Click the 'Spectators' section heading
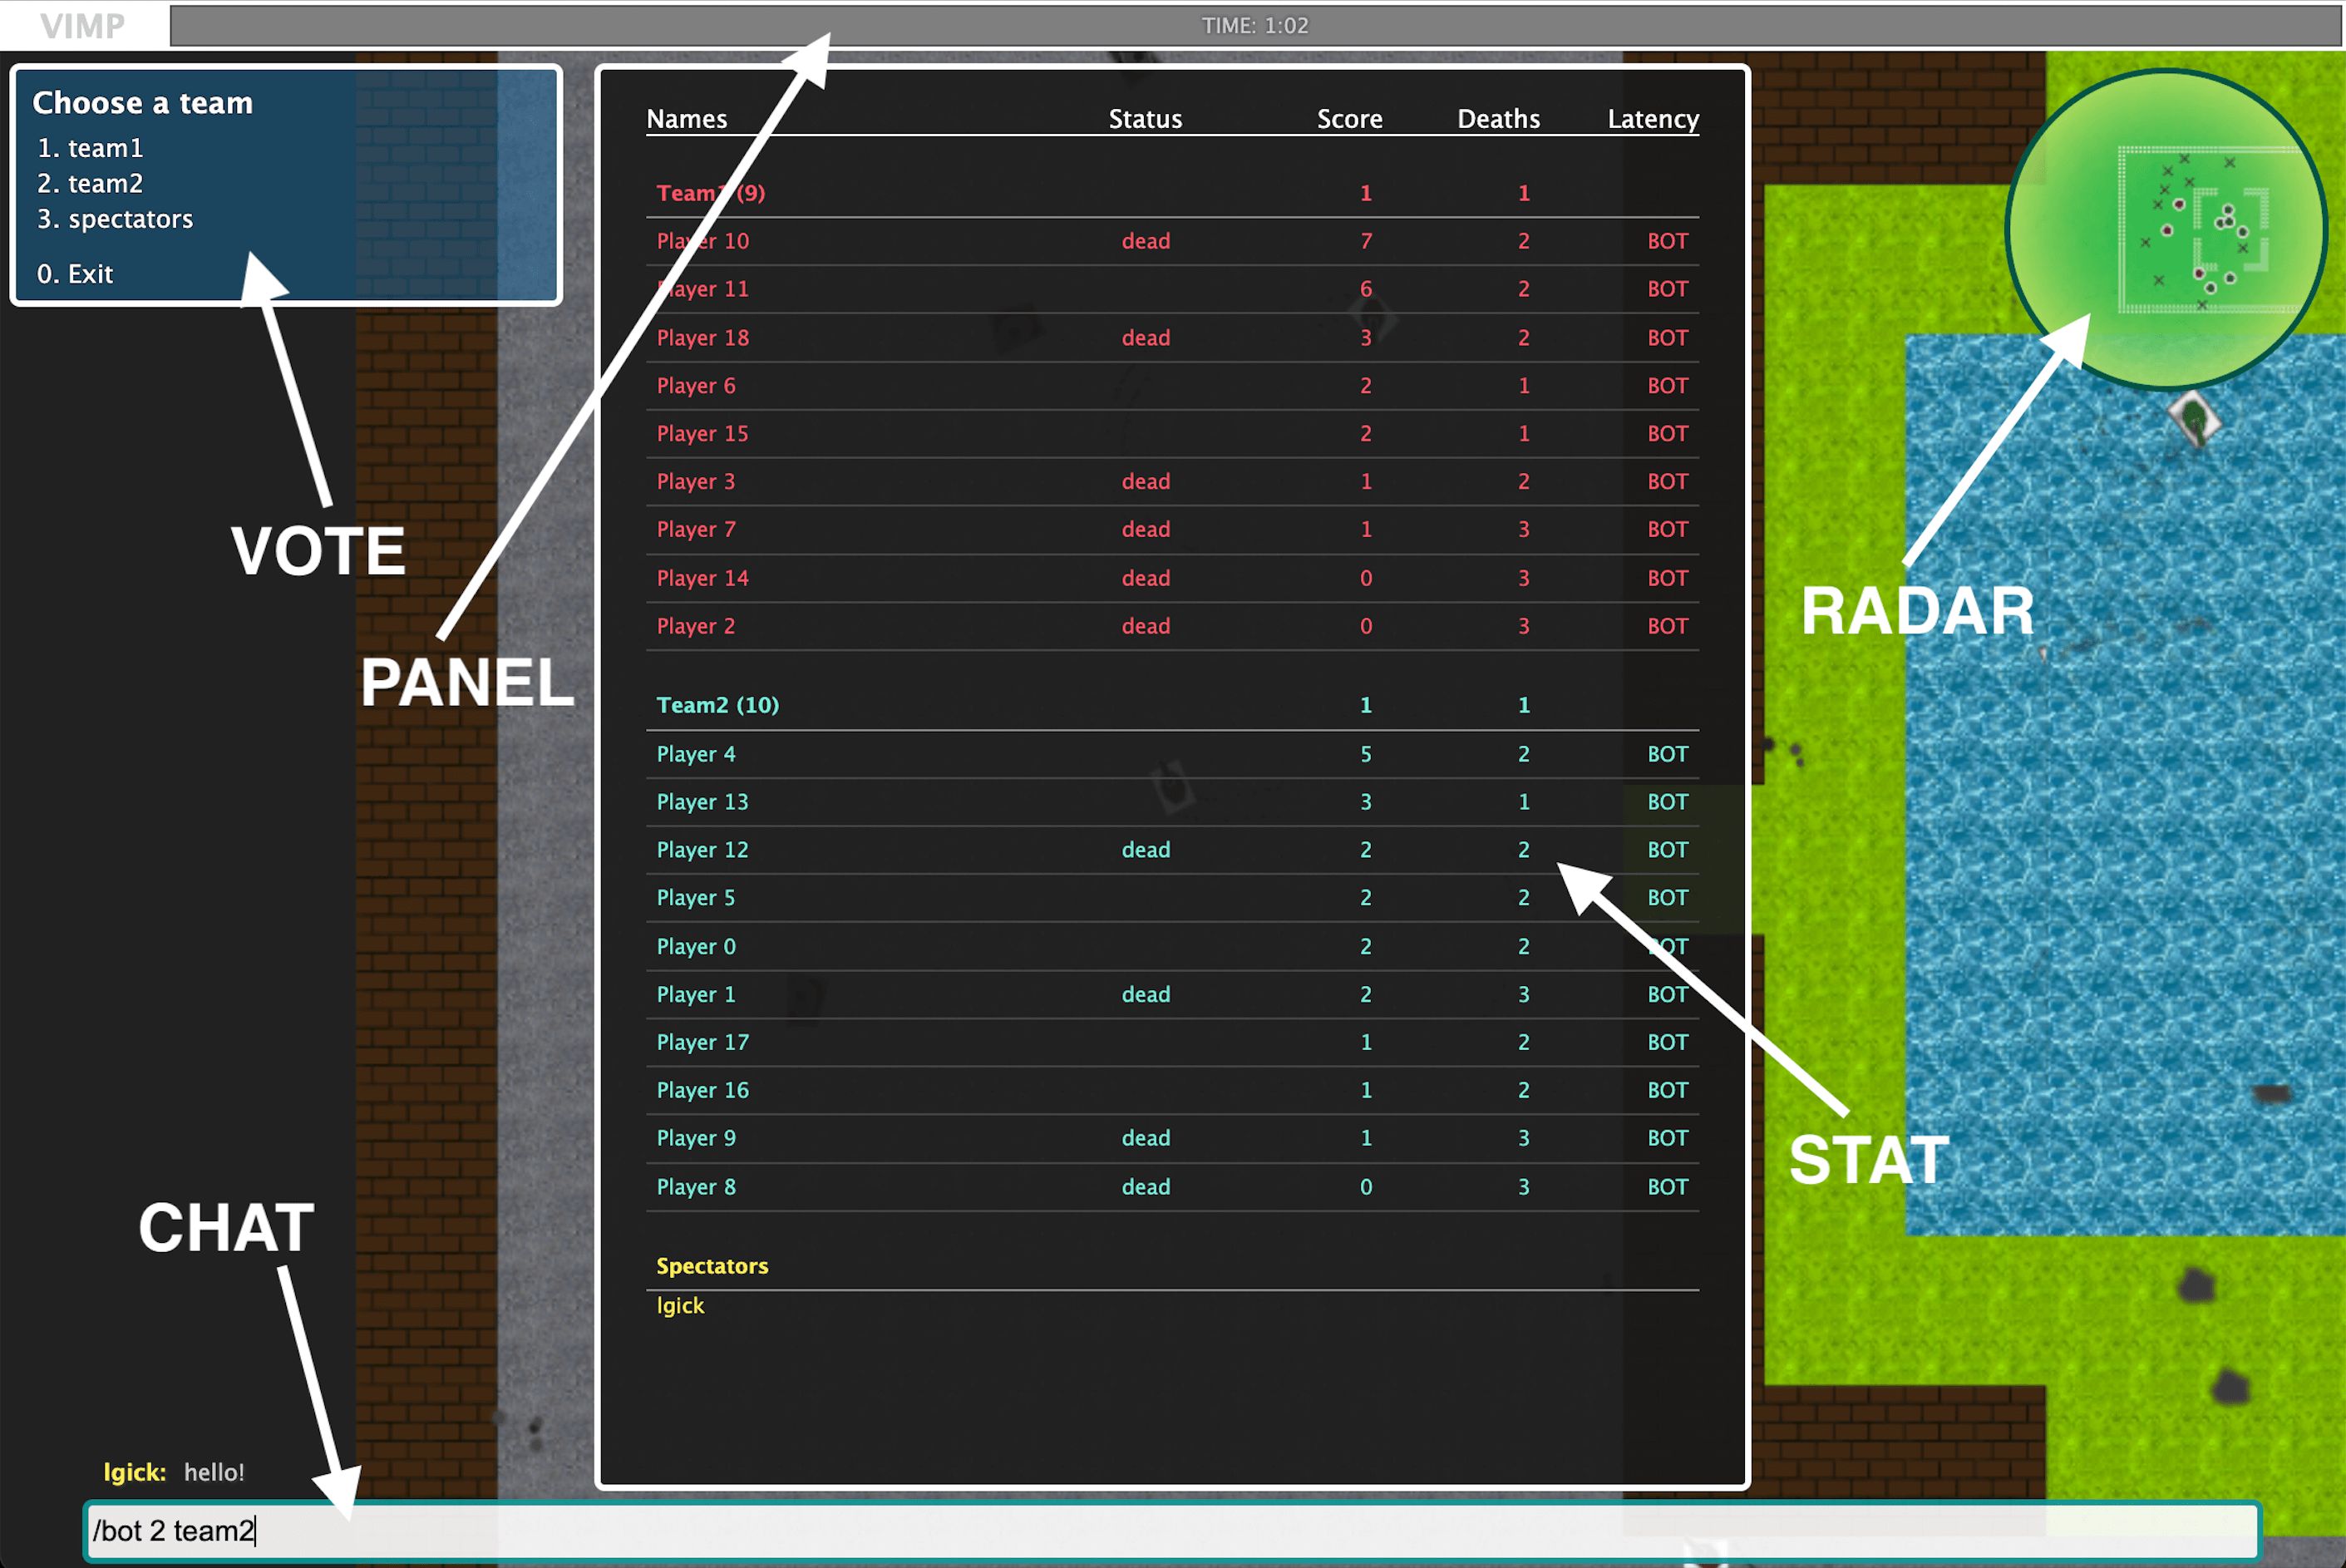This screenshot has width=2346, height=1568. (x=712, y=1266)
